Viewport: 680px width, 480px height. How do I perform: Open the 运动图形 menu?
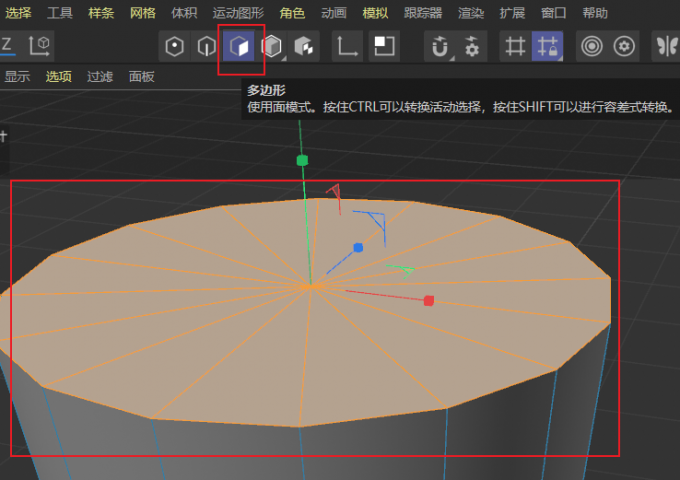238,13
